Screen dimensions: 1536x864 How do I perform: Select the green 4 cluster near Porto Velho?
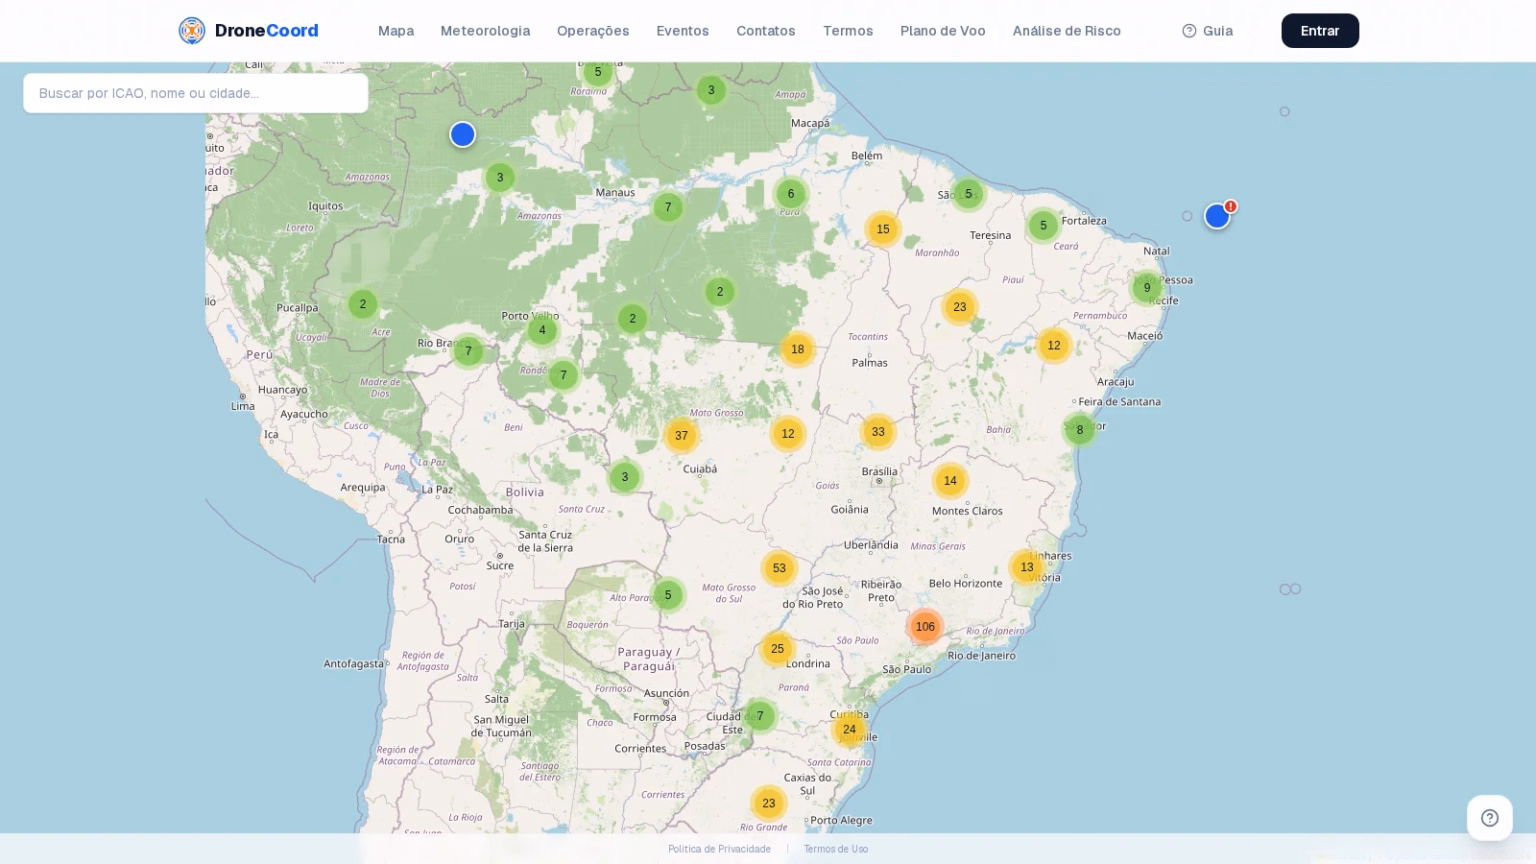click(x=542, y=330)
